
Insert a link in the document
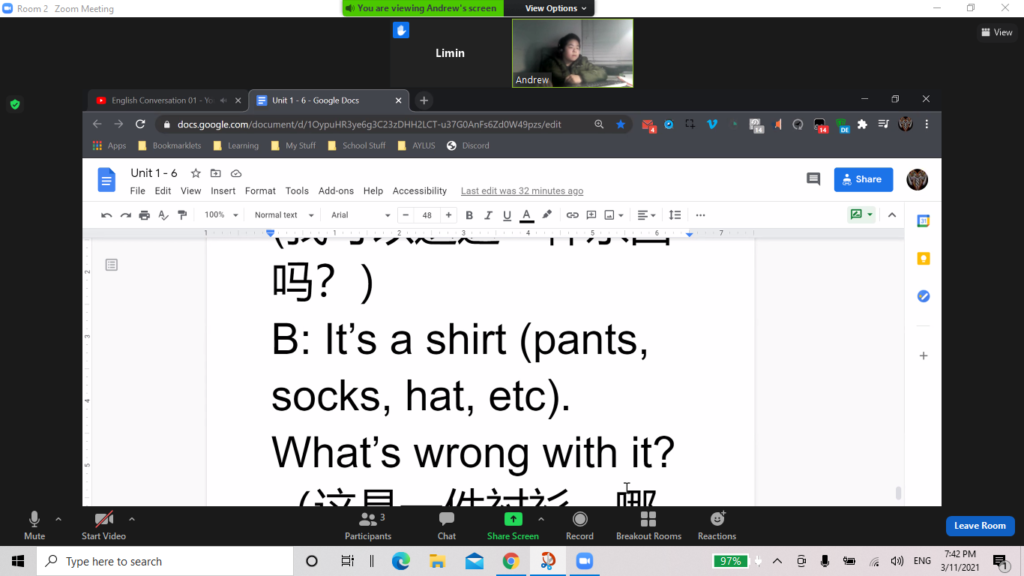coord(572,215)
